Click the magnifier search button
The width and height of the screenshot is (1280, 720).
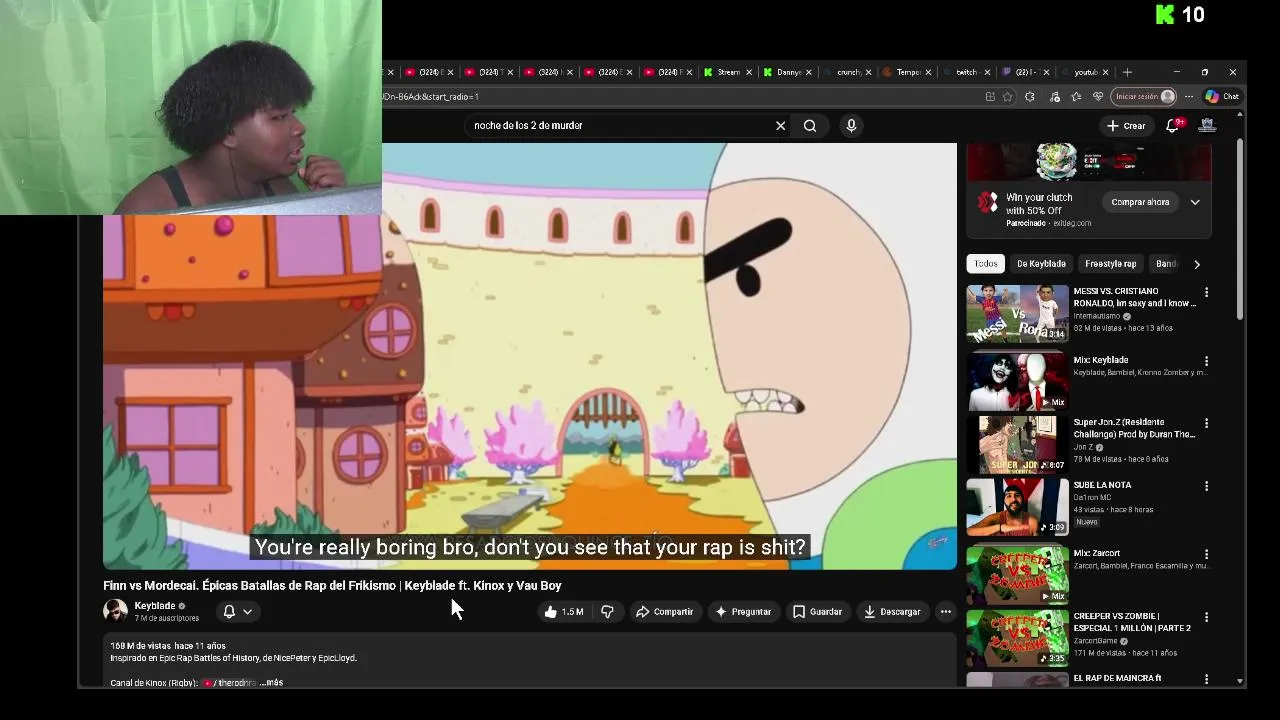click(810, 126)
